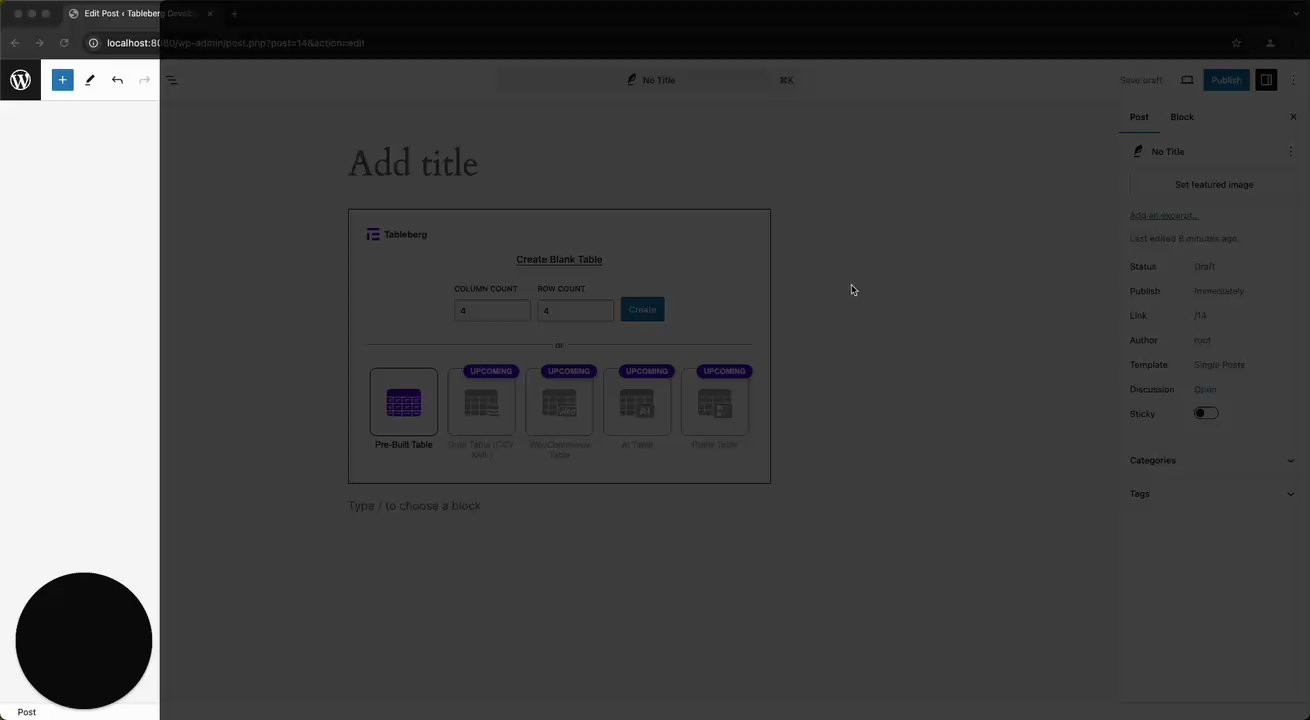
Task: Toggle the block inserter plus button
Action: click(62, 80)
